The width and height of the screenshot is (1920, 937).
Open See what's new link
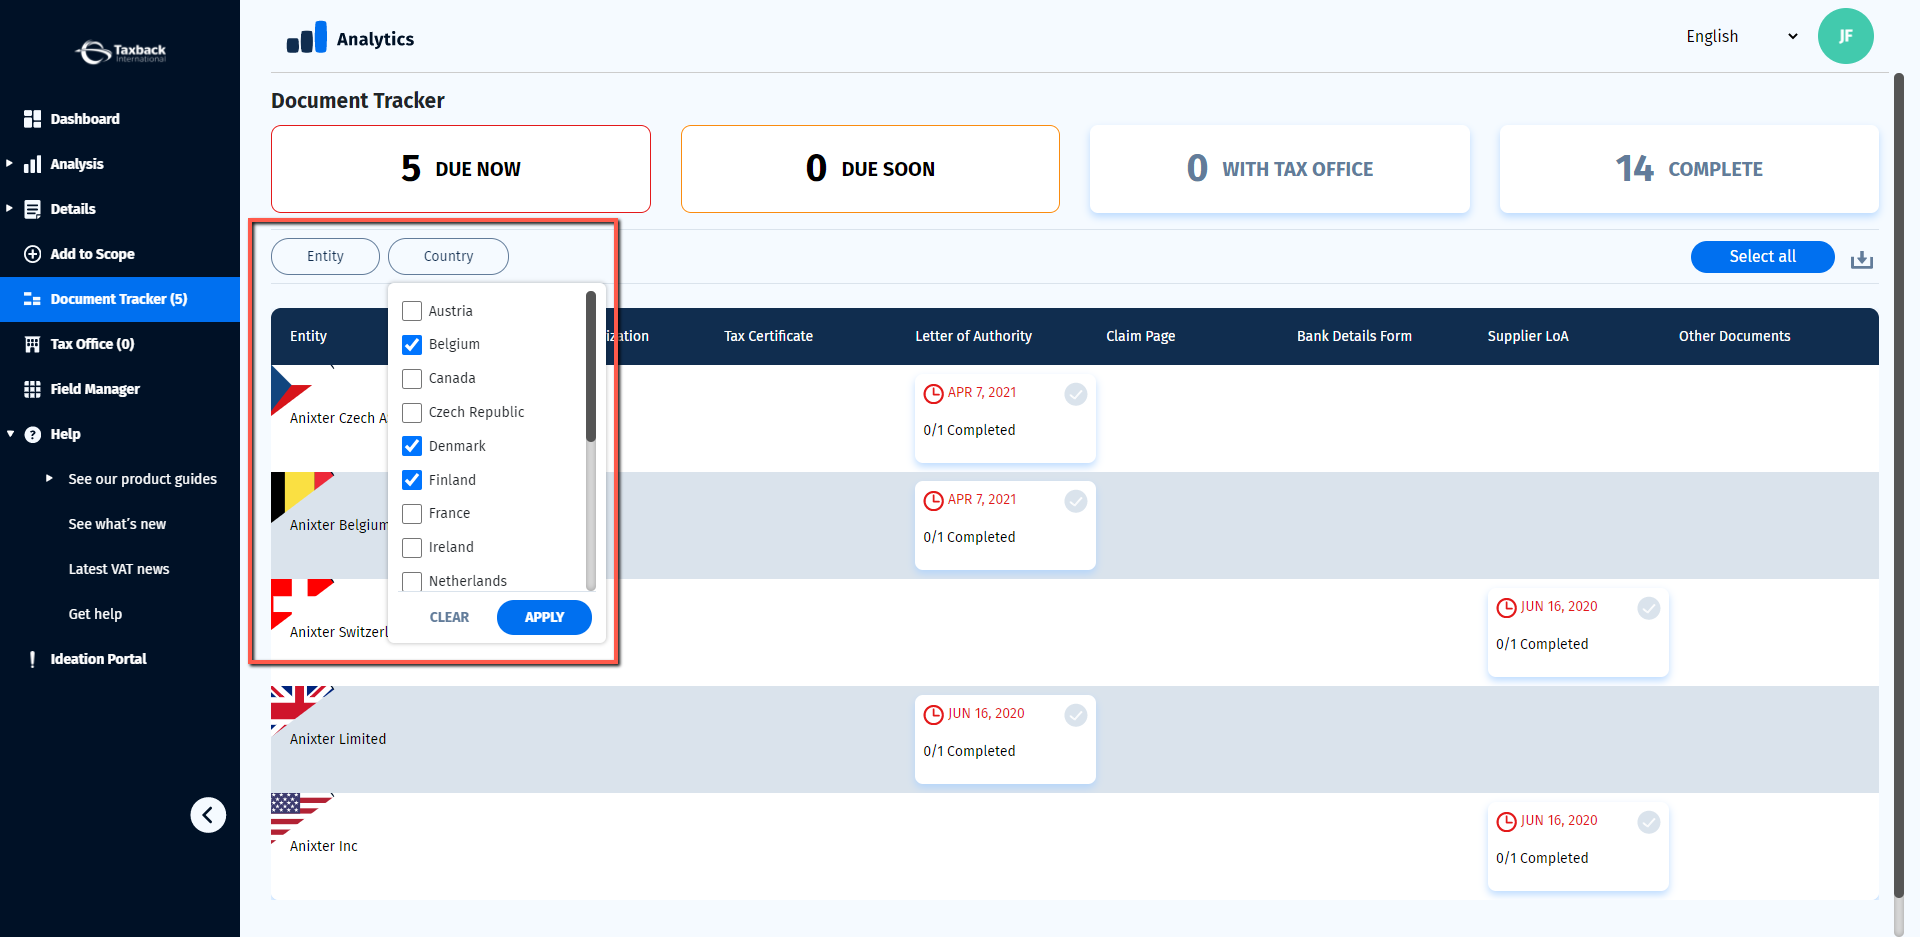[117, 524]
